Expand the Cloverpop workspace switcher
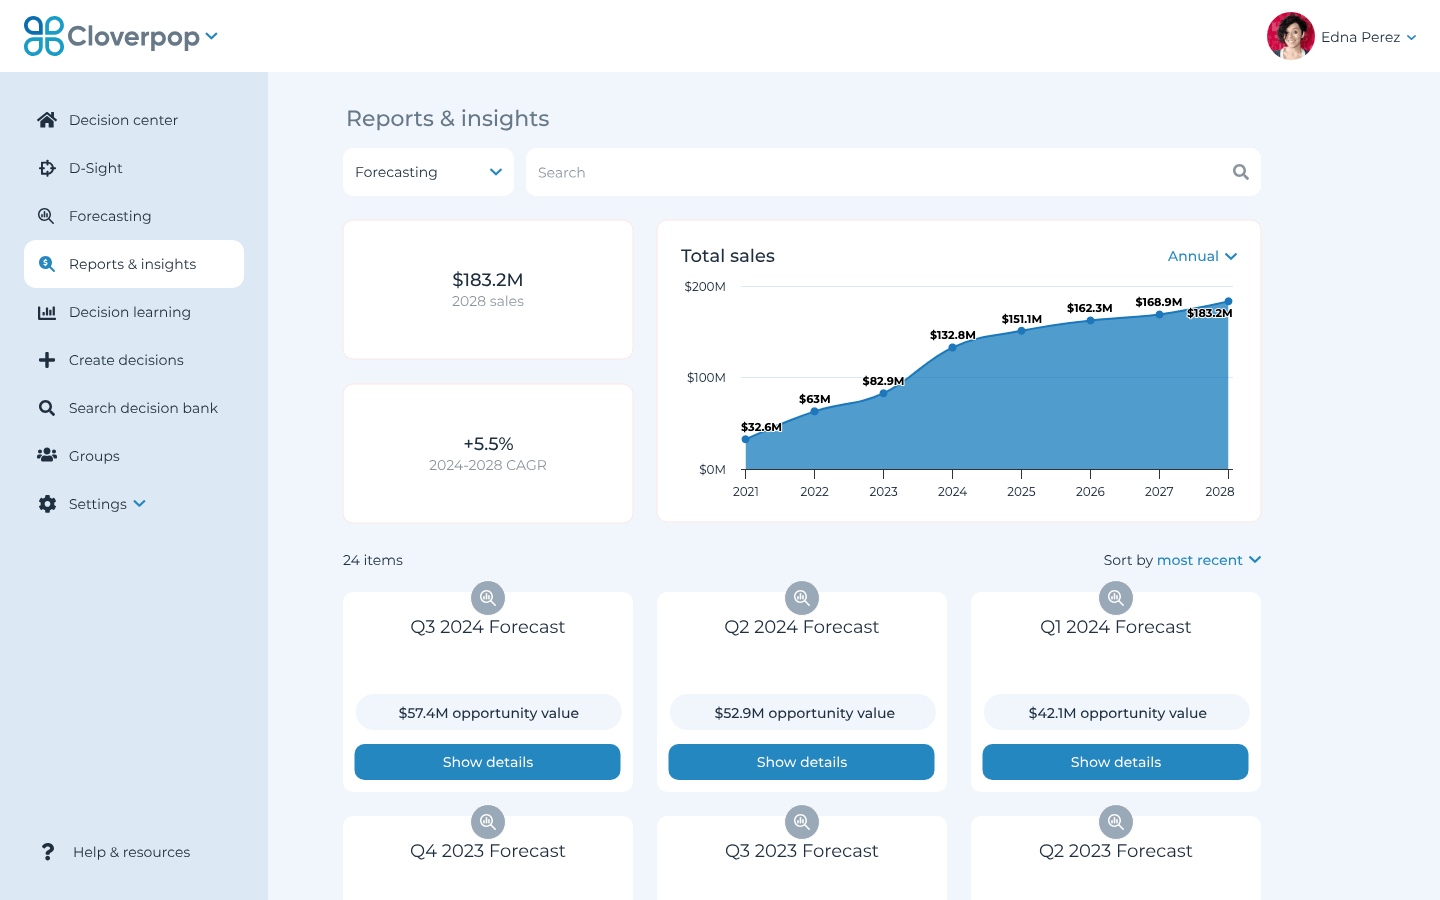The height and width of the screenshot is (900, 1440). pos(211,35)
